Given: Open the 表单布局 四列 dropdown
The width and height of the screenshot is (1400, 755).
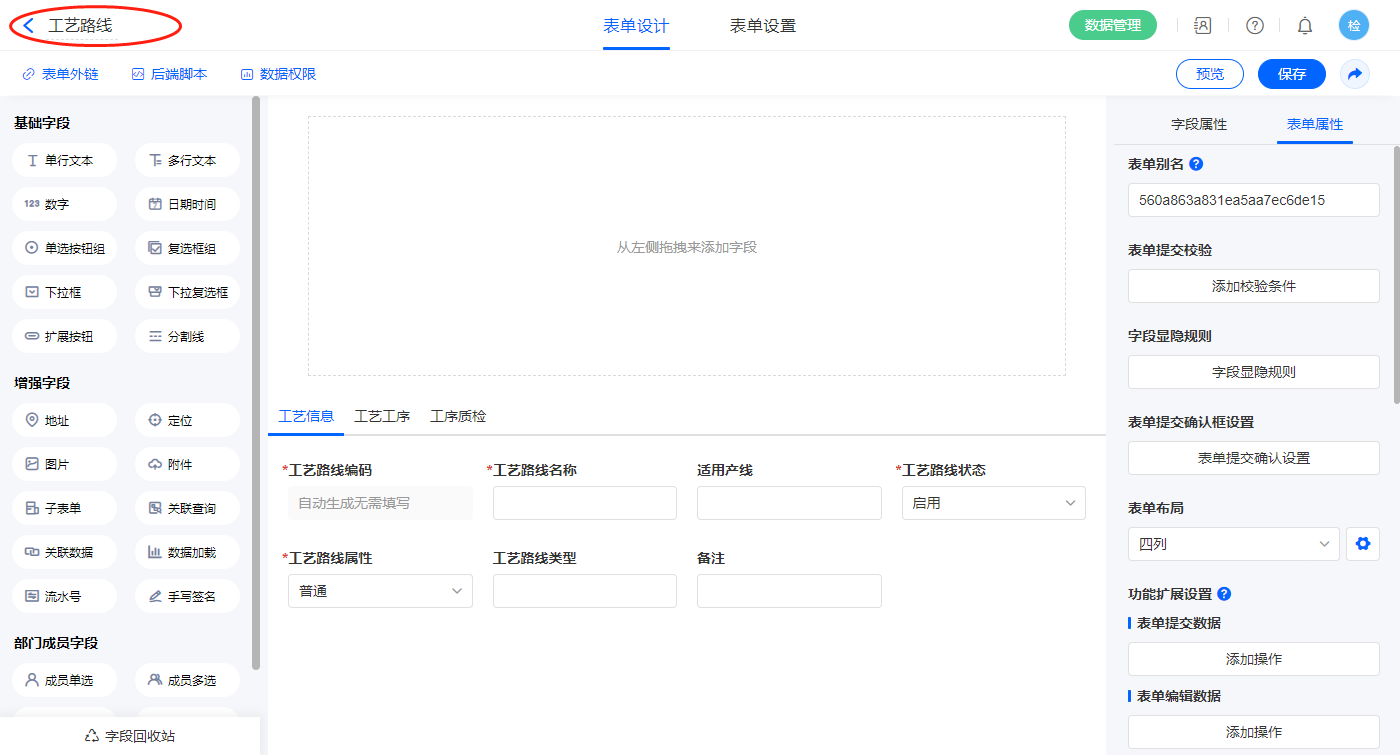Looking at the screenshot, I should click(1233, 544).
